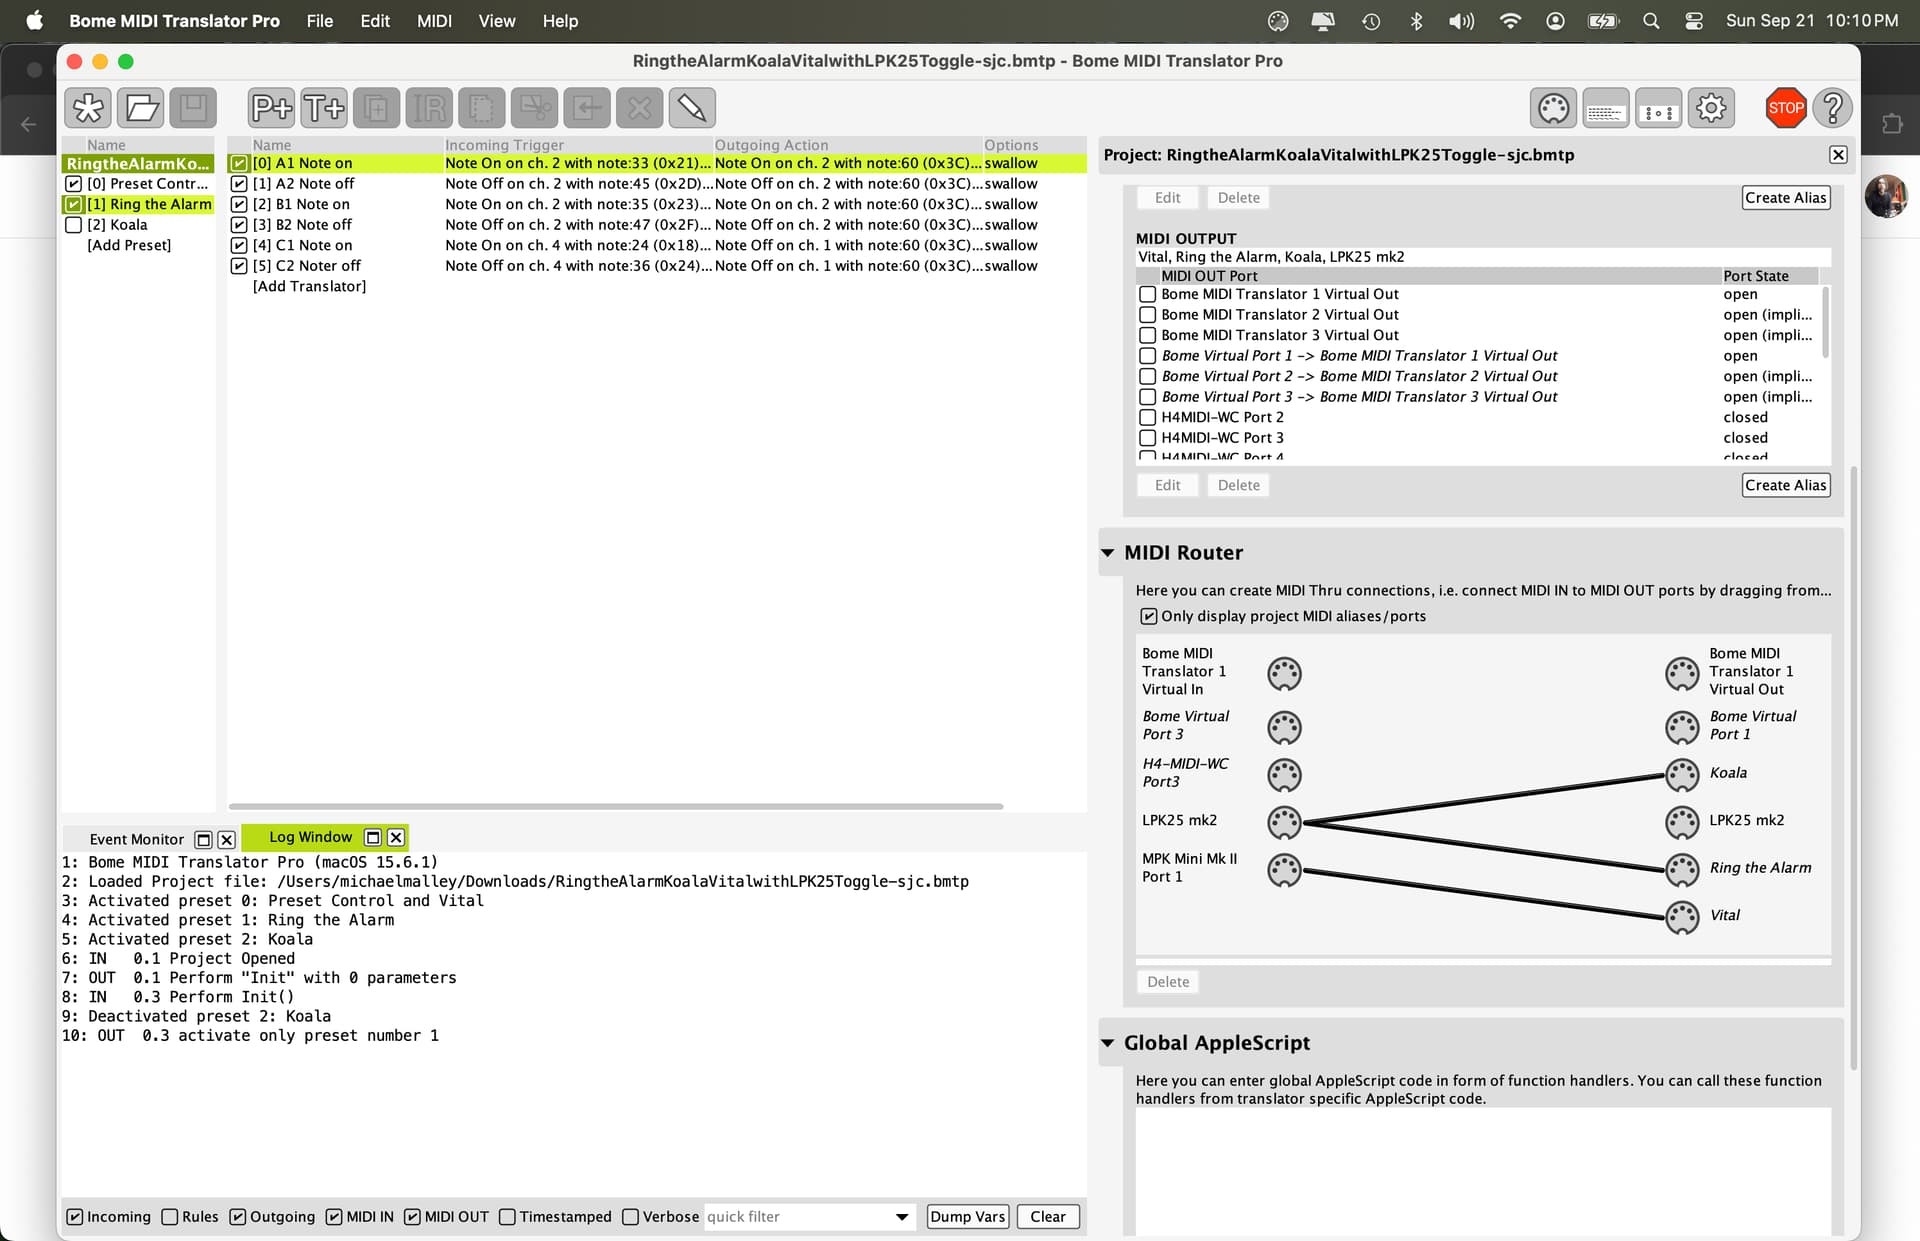Click the Dump Vars button
Image resolution: width=1920 pixels, height=1241 pixels.
(967, 1217)
